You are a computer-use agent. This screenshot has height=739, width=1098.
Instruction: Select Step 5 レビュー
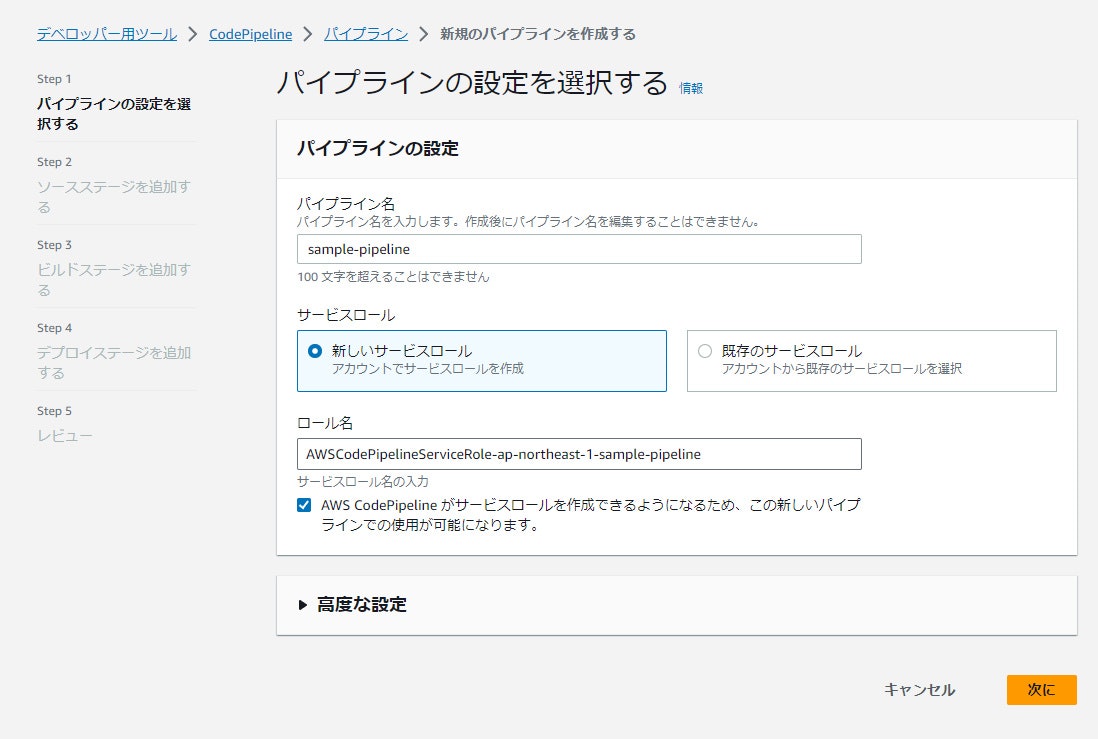click(64, 436)
